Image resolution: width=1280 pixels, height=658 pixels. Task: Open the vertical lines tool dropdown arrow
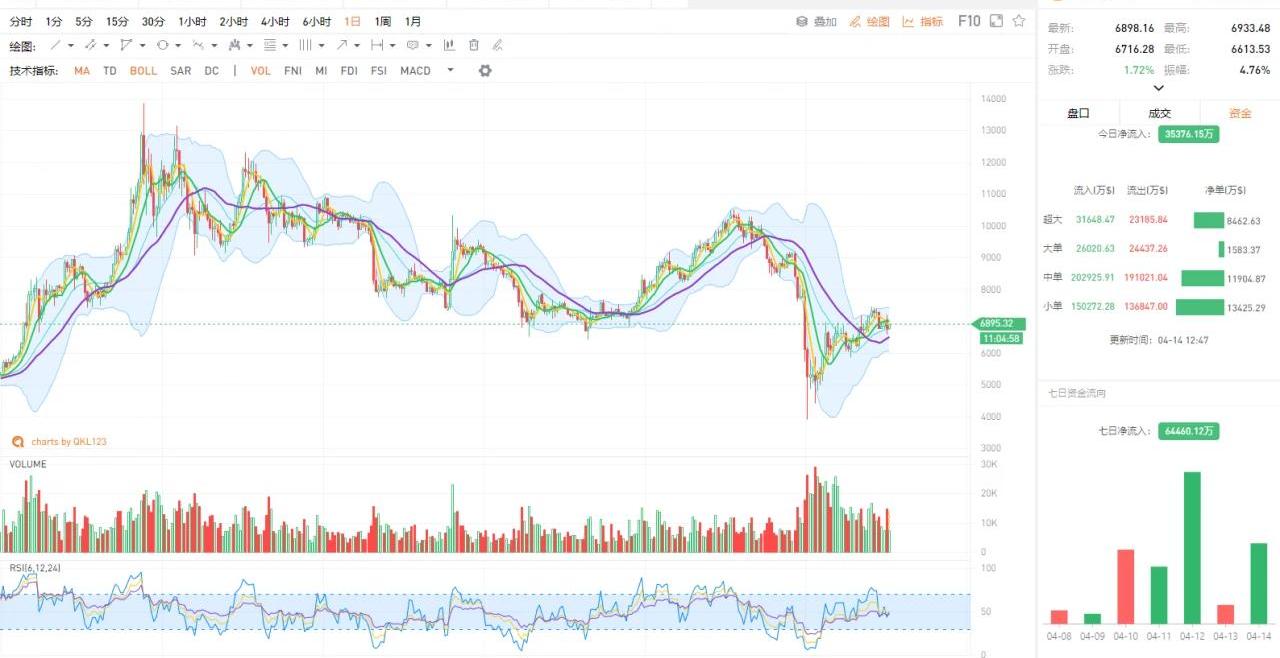pyautogui.click(x=320, y=45)
